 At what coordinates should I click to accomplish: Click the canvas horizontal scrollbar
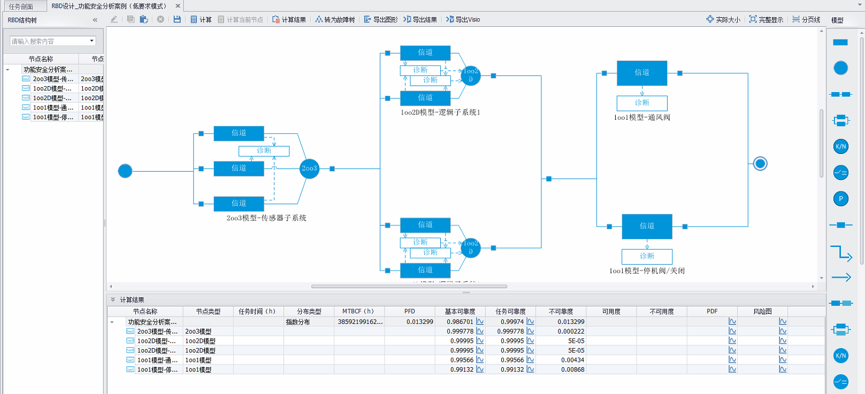tap(409, 286)
